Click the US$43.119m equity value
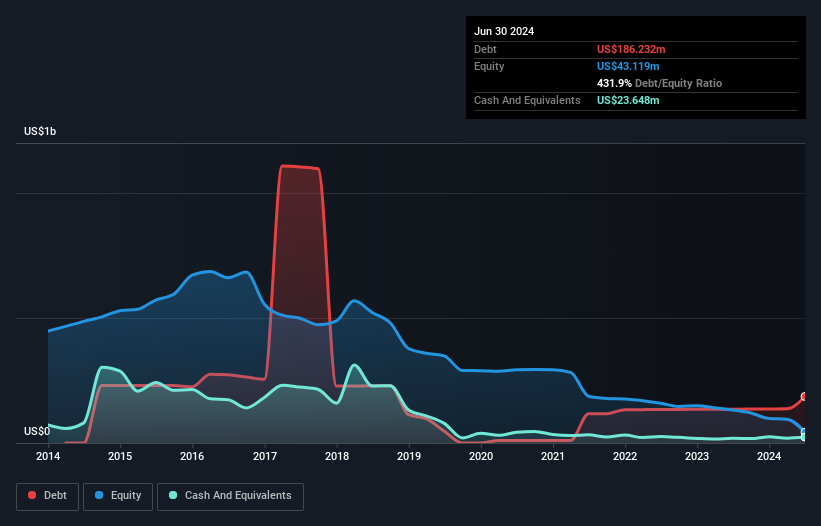This screenshot has height=526, width=821. click(628, 66)
